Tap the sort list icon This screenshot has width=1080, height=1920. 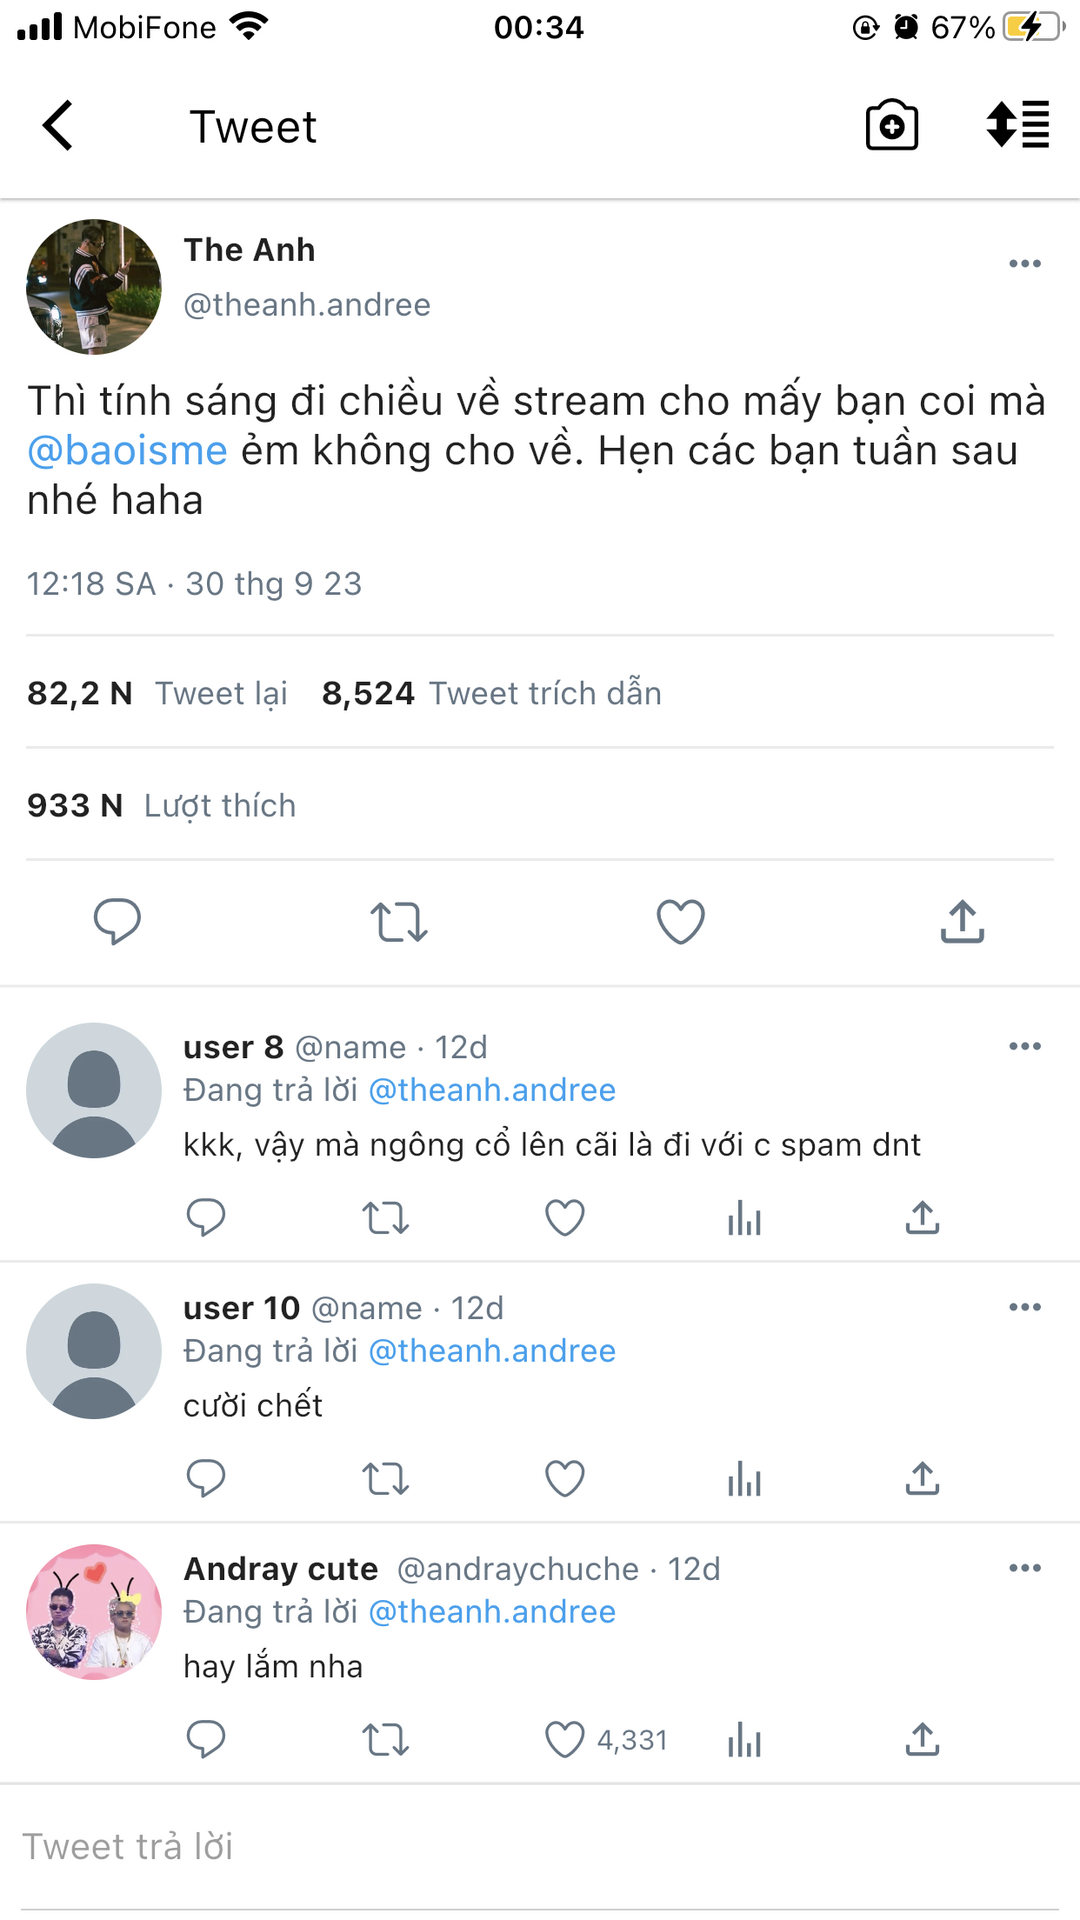tap(1017, 126)
